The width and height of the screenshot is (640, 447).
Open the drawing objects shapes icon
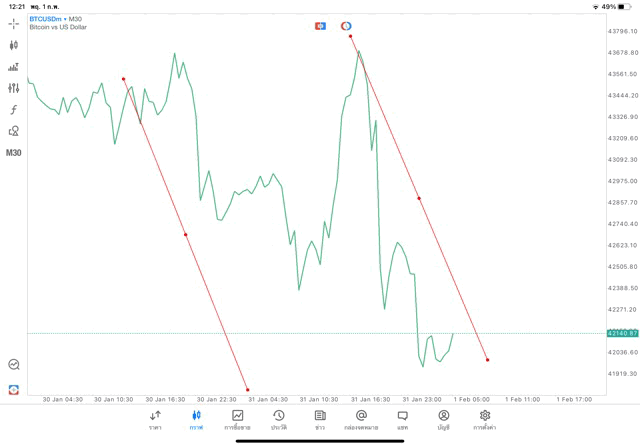coord(14,131)
